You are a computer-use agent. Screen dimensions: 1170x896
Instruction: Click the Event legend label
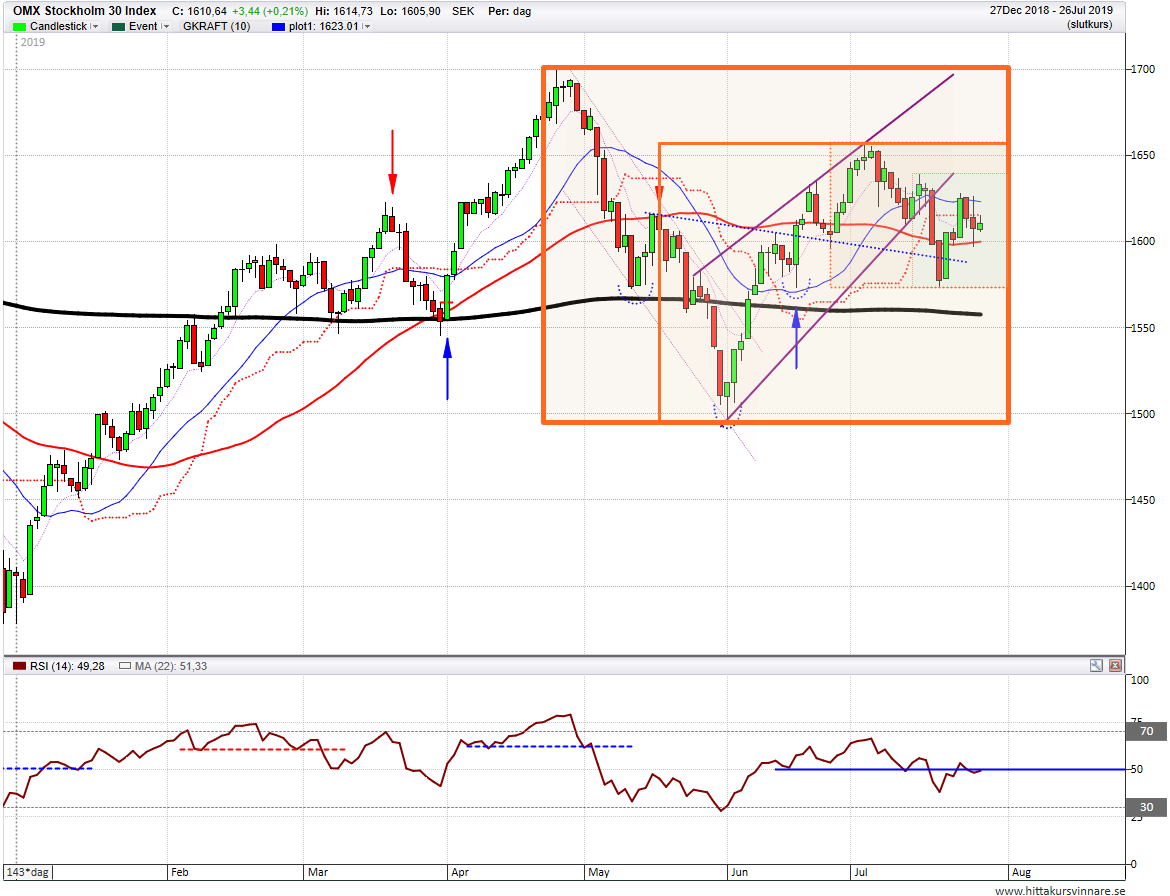(x=143, y=26)
